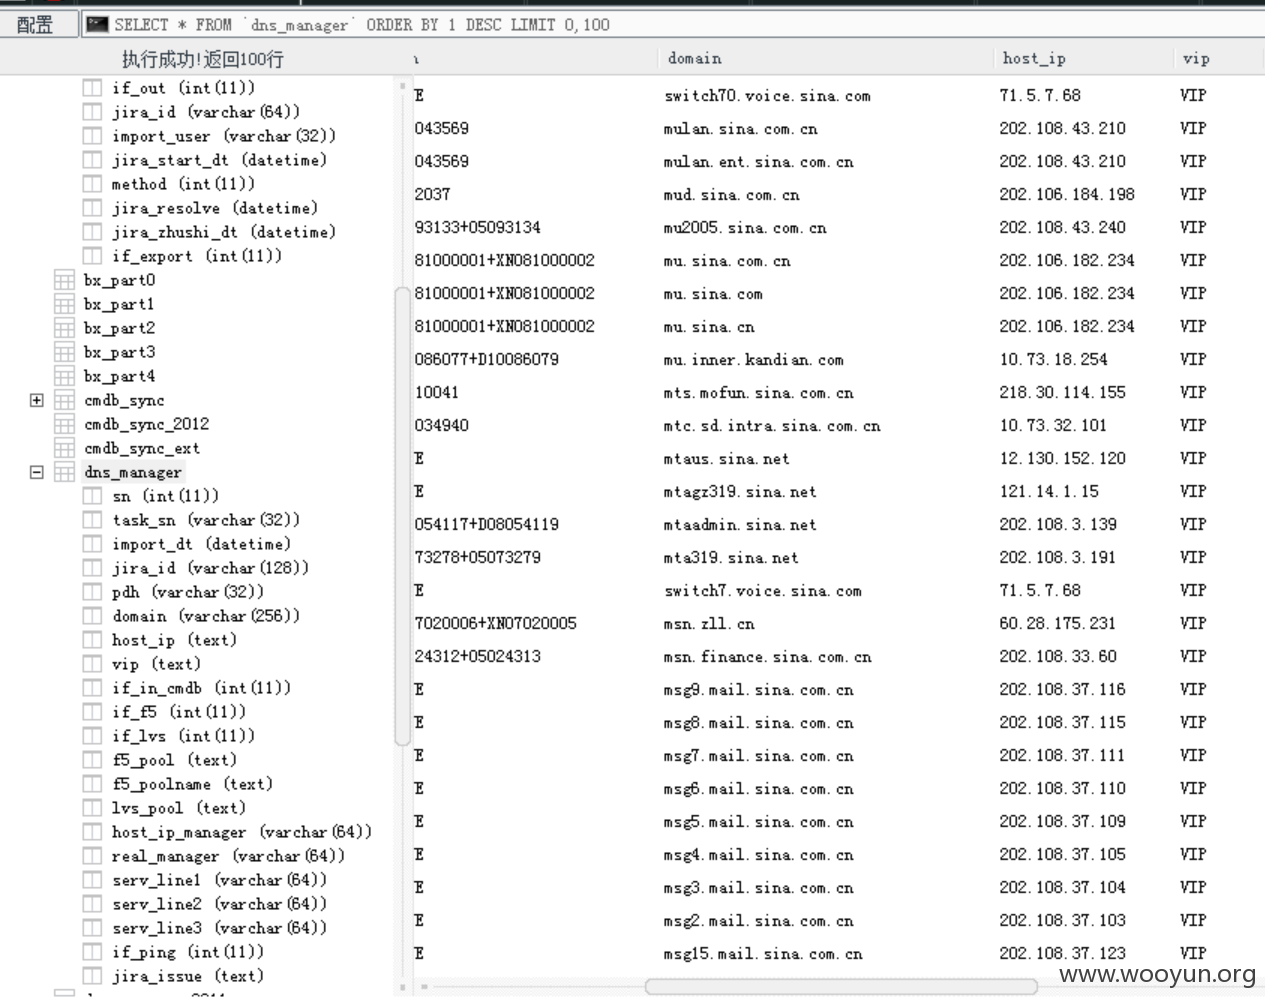Click the column icon beside f5_pool (text)
The width and height of the screenshot is (1265, 1003).
[x=92, y=760]
